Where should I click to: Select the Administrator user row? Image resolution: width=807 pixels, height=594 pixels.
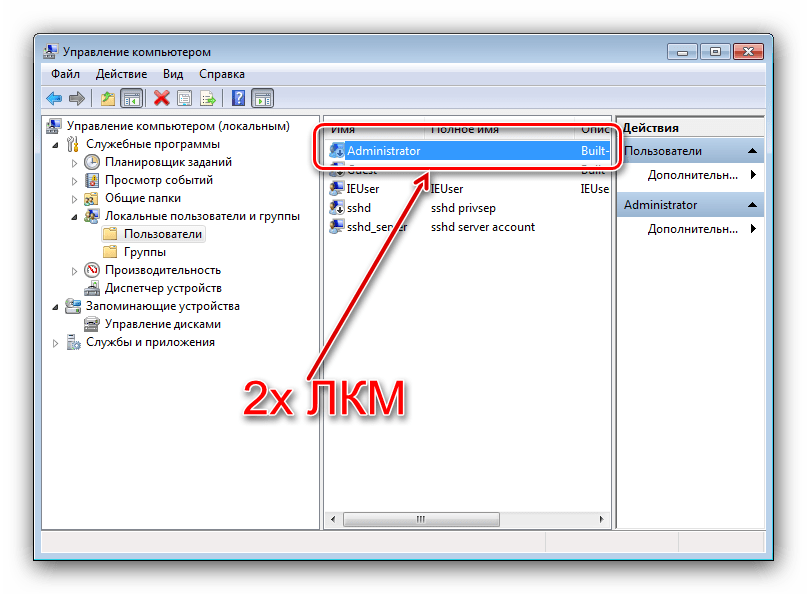tap(468, 150)
